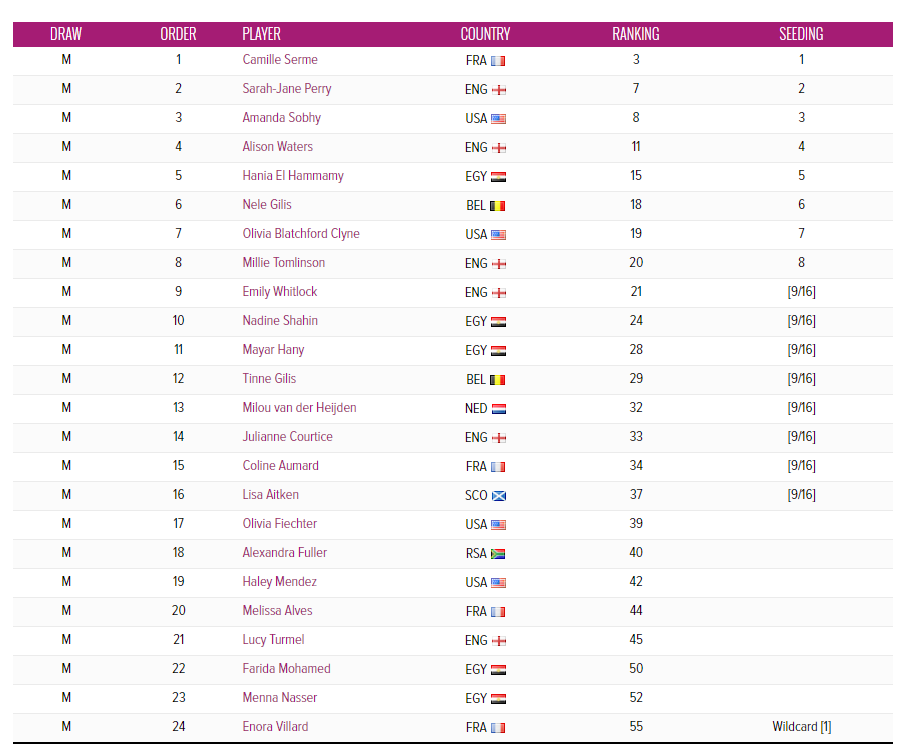Click the Egypt flag beside Hania El Hammamy

[498, 177]
